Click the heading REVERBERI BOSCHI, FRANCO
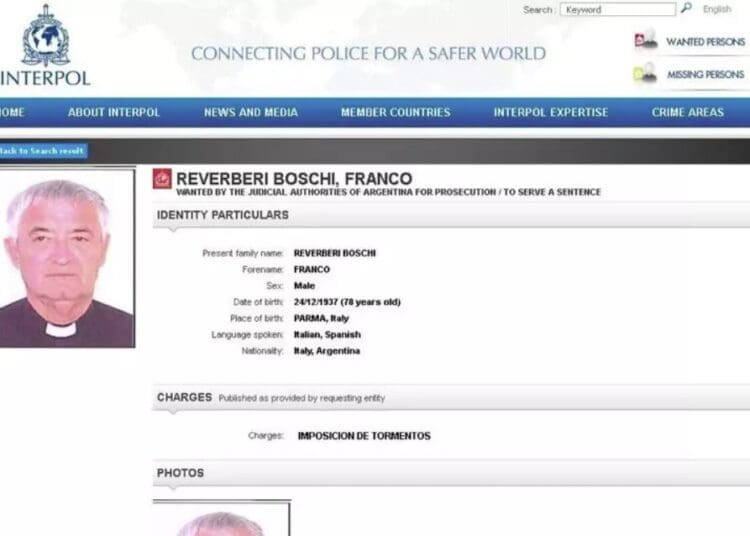 point(294,179)
